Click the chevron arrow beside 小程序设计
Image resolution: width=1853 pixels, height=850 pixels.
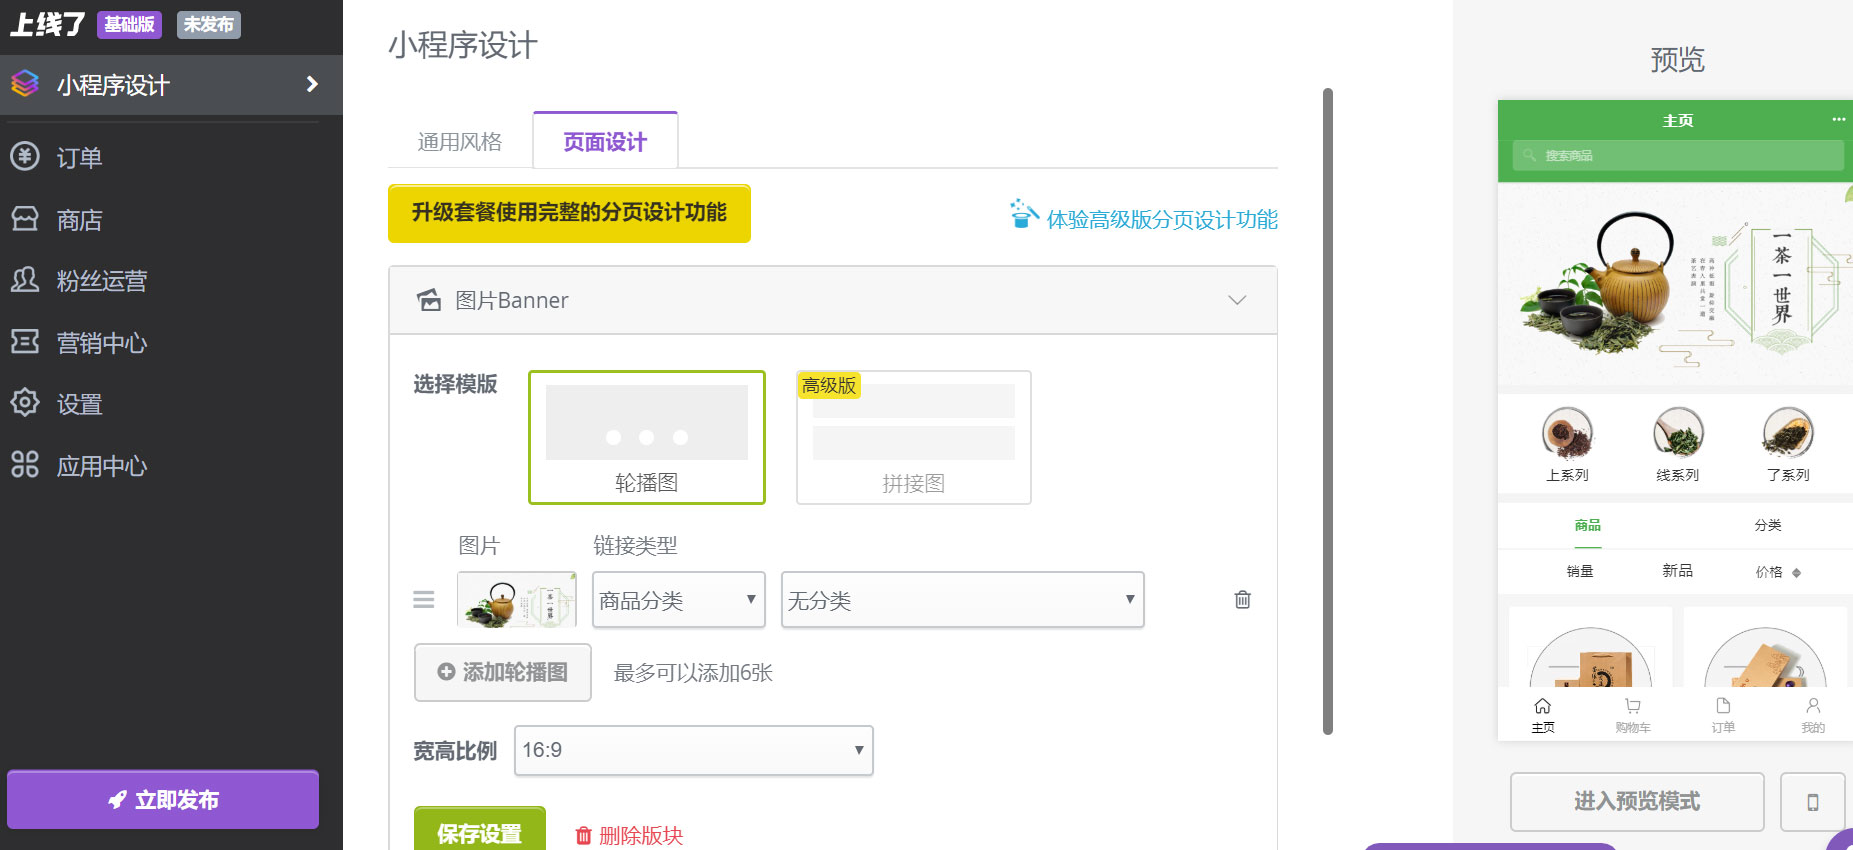[x=312, y=84]
